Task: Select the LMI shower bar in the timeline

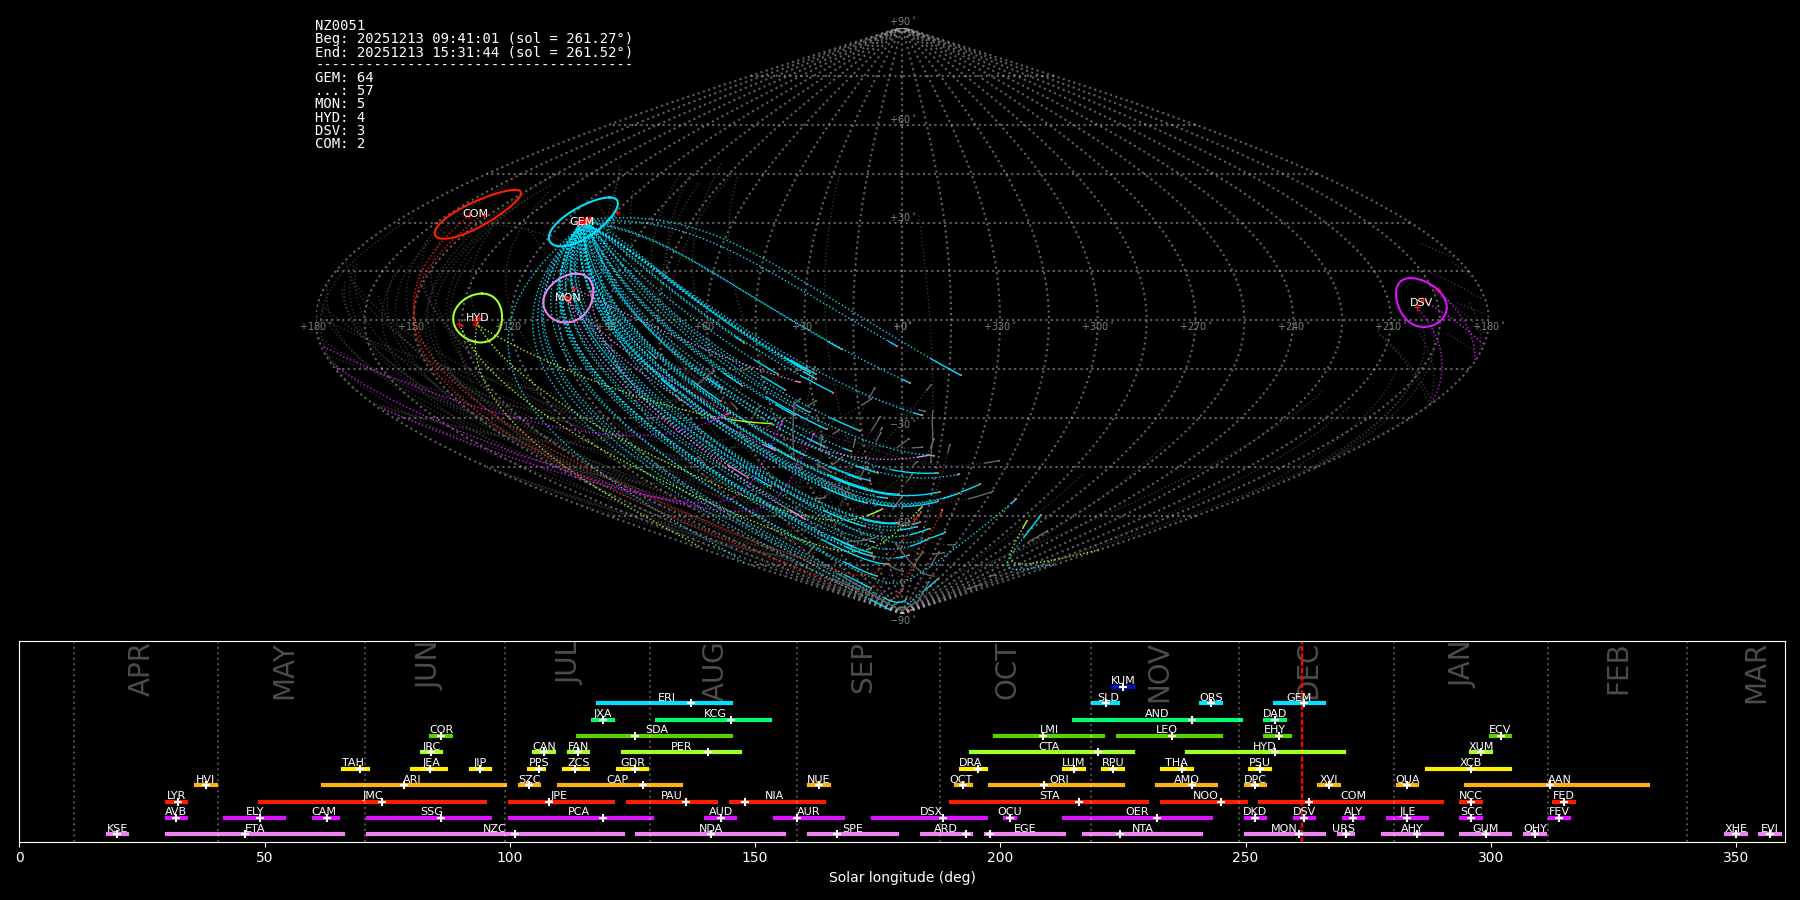Action: click(x=1049, y=736)
